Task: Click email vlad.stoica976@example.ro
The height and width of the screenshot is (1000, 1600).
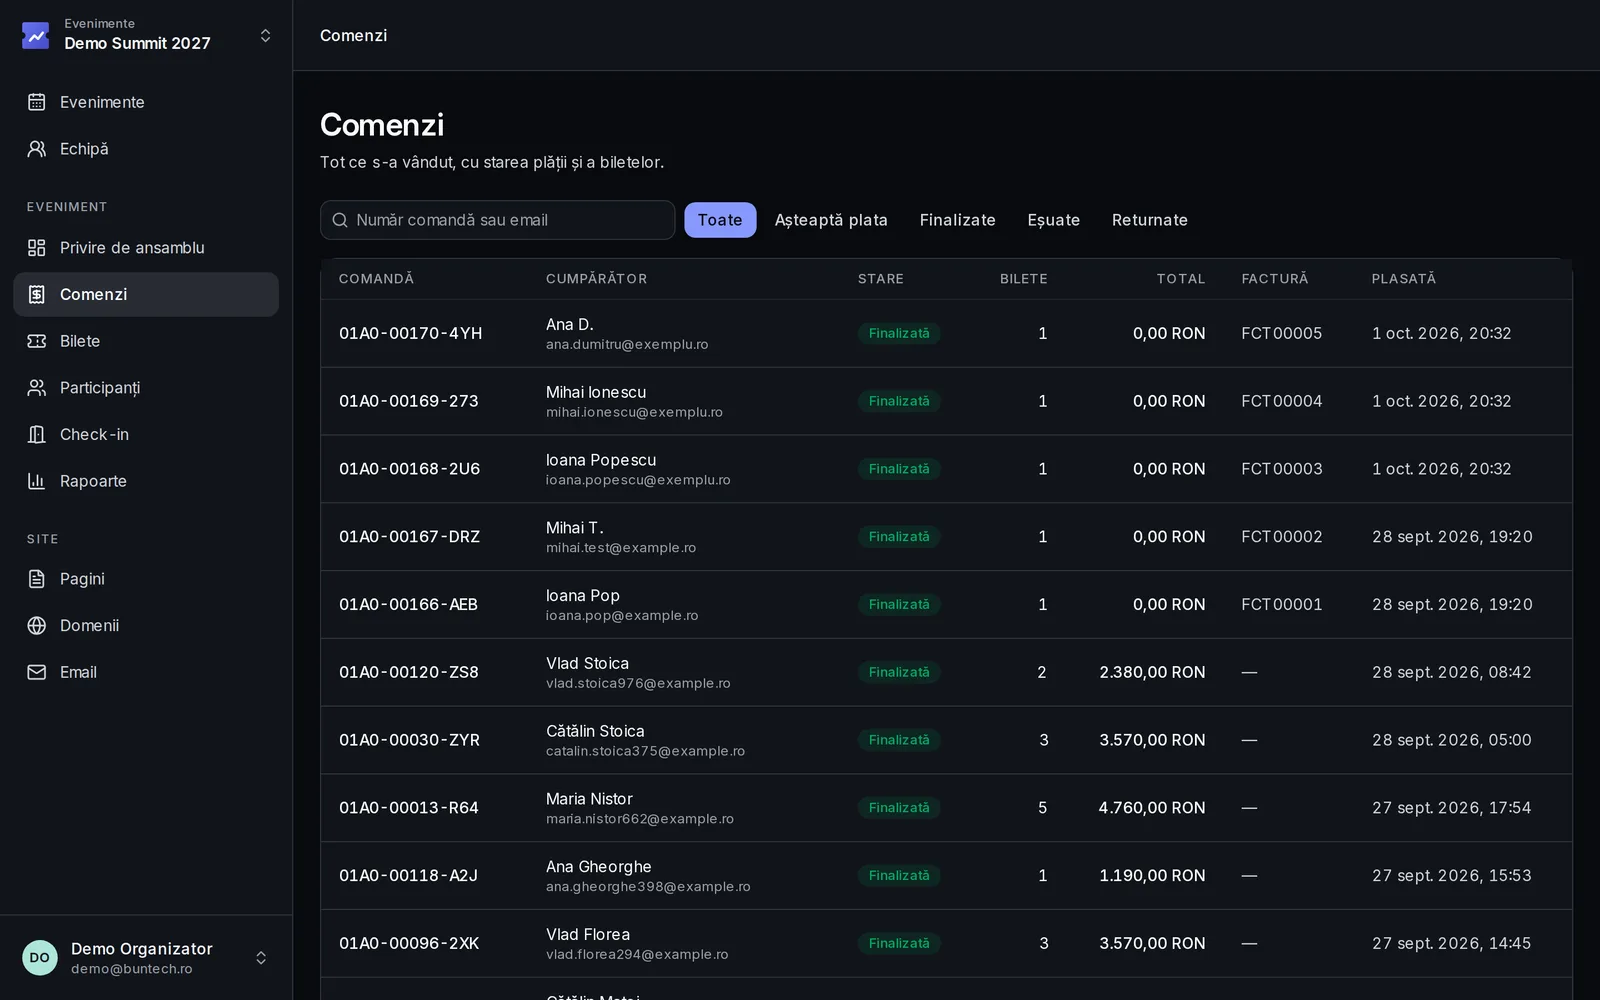Action: click(x=638, y=683)
